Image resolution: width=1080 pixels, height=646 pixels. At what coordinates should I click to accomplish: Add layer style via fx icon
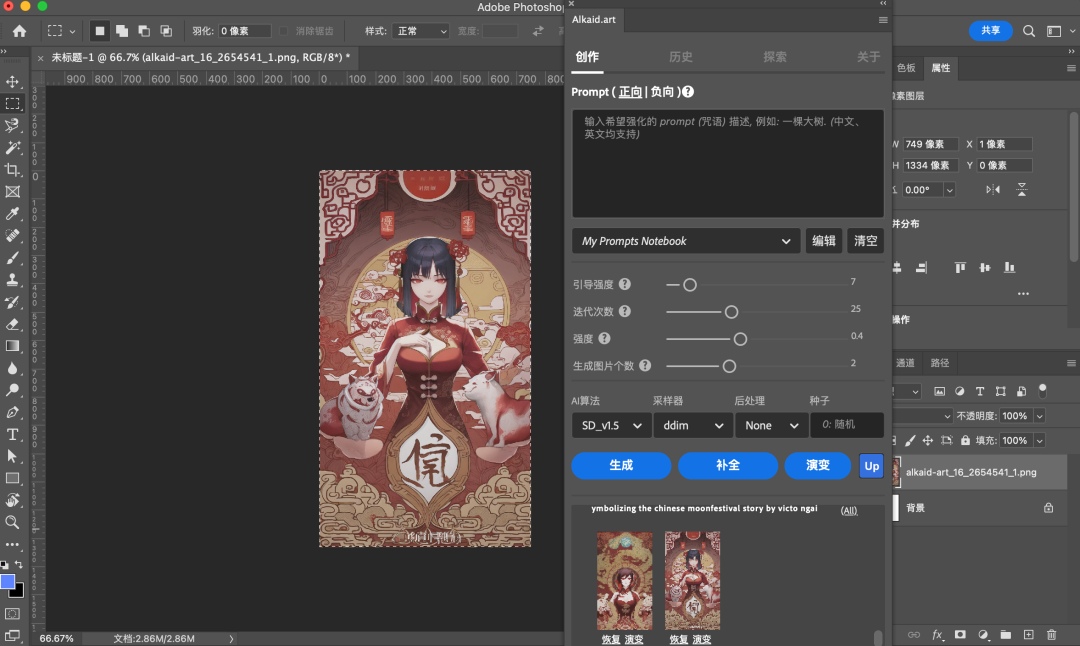tap(937, 634)
